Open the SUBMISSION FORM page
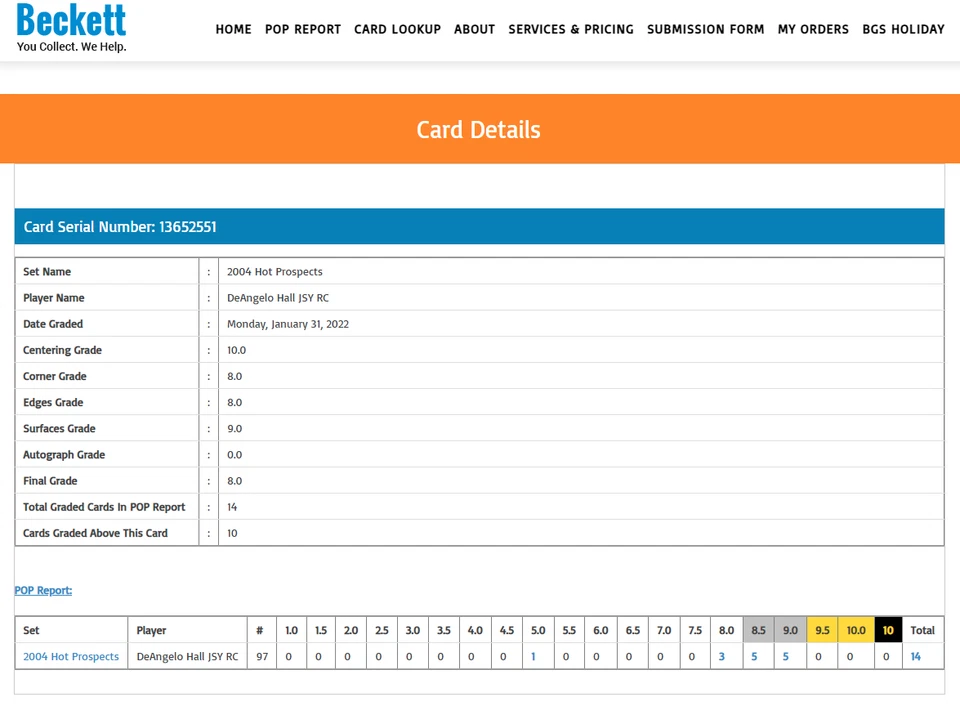This screenshot has height=706, width=960. tap(705, 29)
